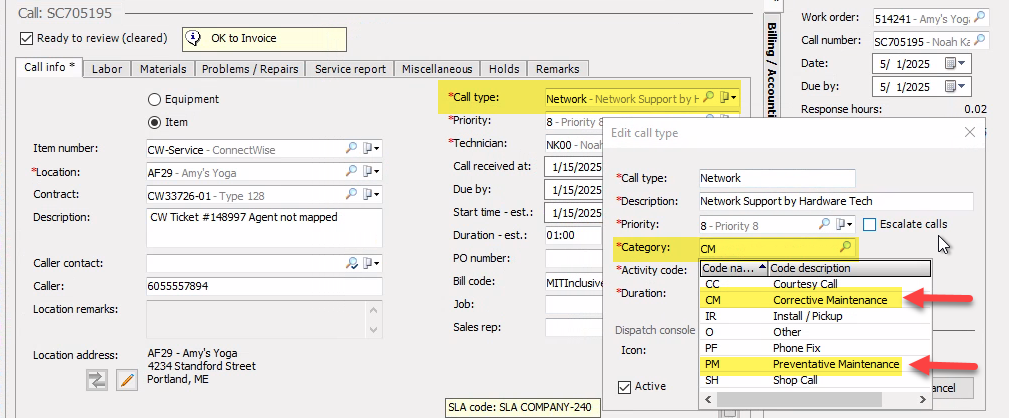Image resolution: width=1009 pixels, height=418 pixels.
Task: Click the pencil edit address icon
Action: coord(127,380)
